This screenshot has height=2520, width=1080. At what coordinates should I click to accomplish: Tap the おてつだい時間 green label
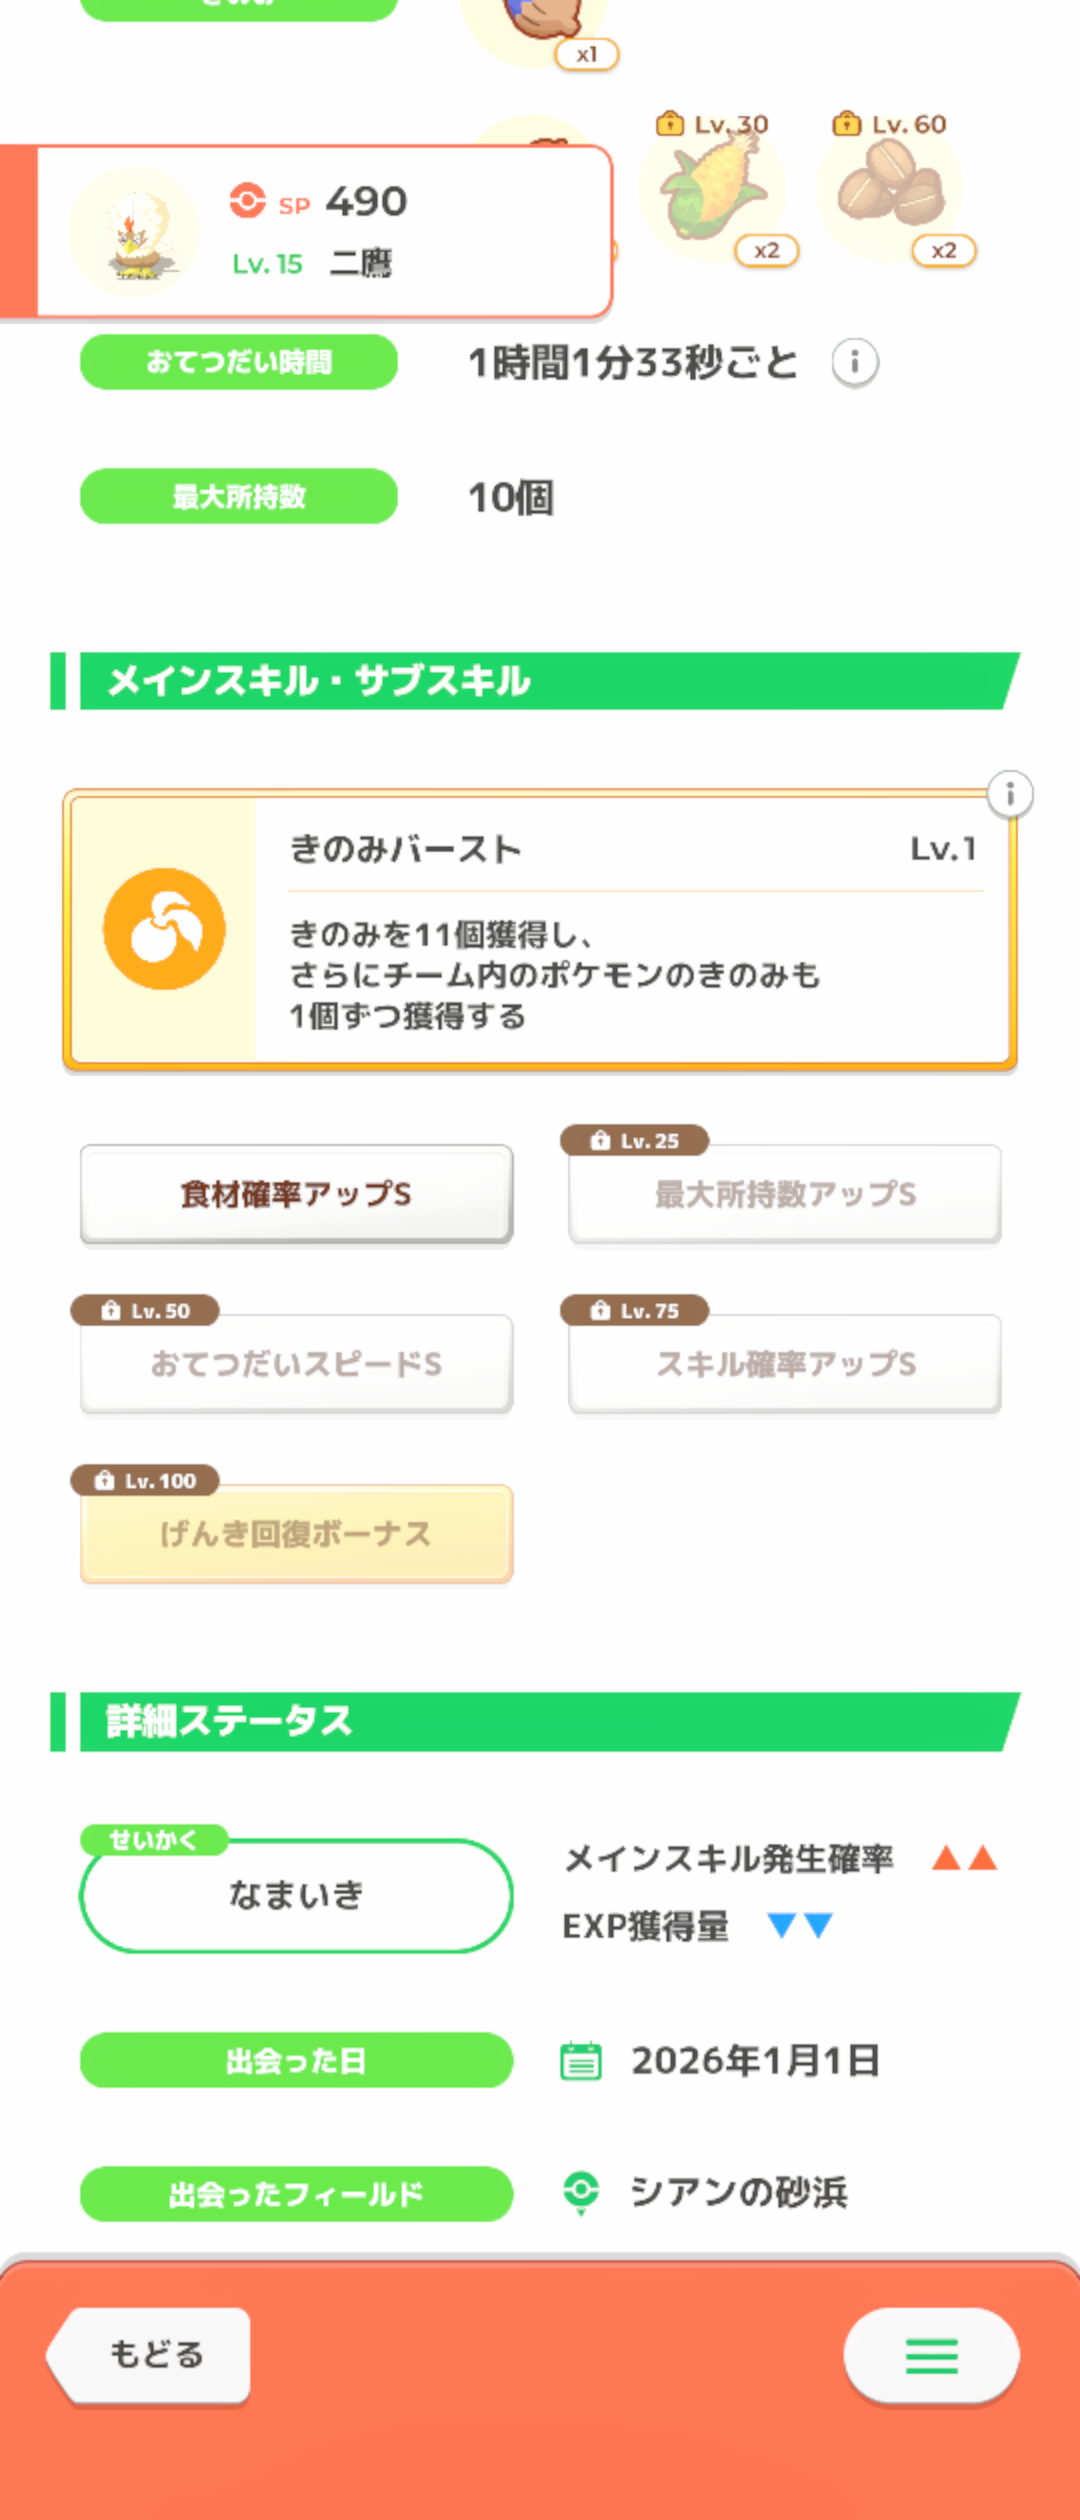(239, 362)
